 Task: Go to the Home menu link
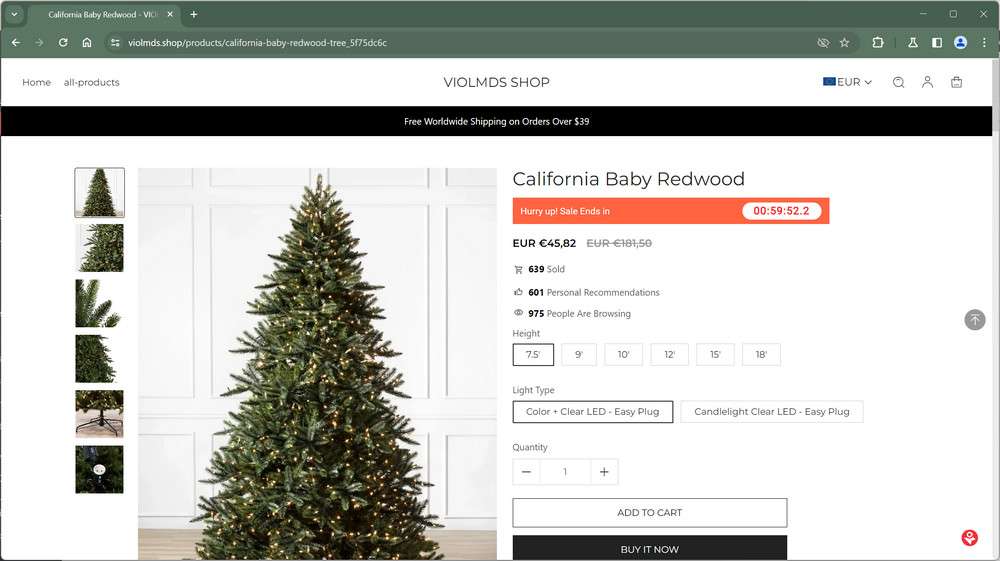[36, 82]
